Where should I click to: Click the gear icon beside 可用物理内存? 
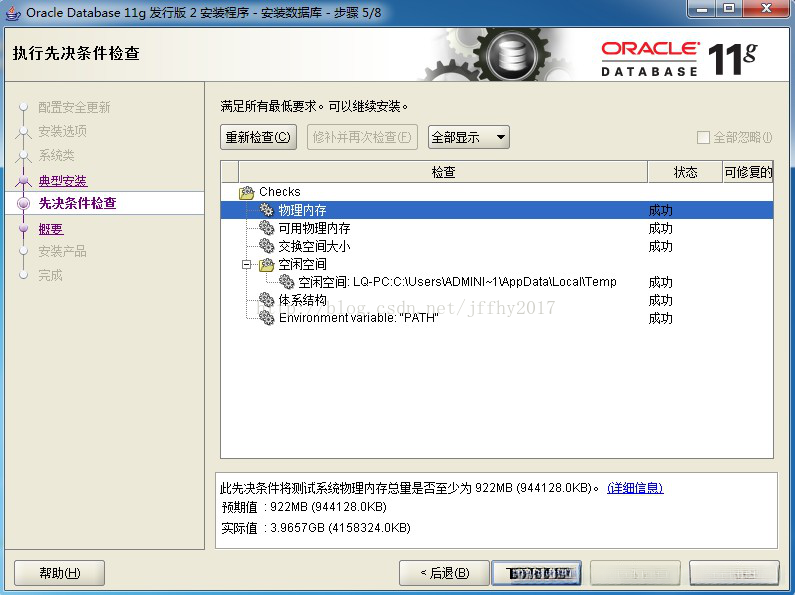click(x=266, y=228)
